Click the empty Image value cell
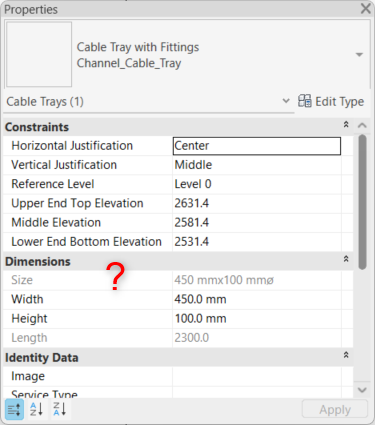 point(257,376)
